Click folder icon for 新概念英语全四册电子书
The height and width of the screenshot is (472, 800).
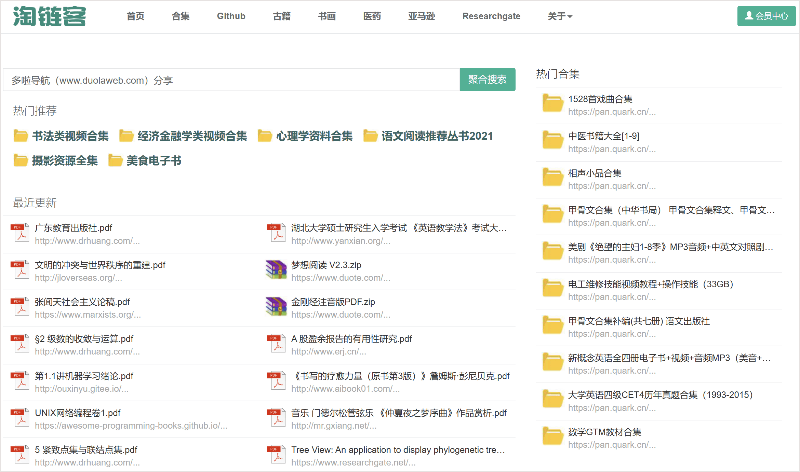(x=553, y=362)
